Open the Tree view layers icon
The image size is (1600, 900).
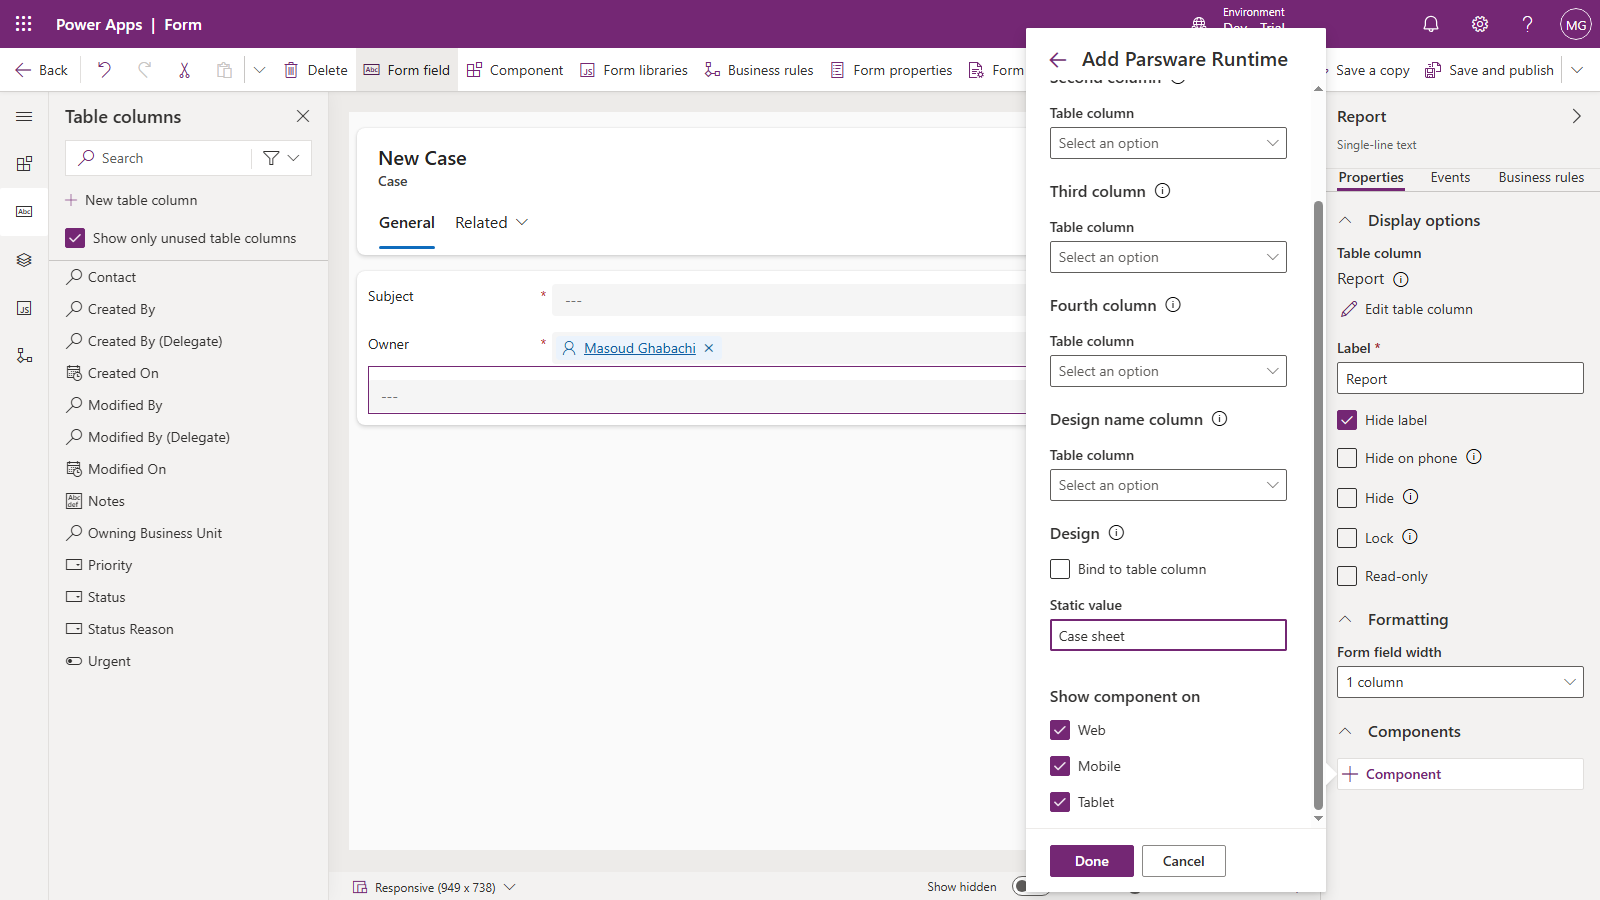coord(24,260)
